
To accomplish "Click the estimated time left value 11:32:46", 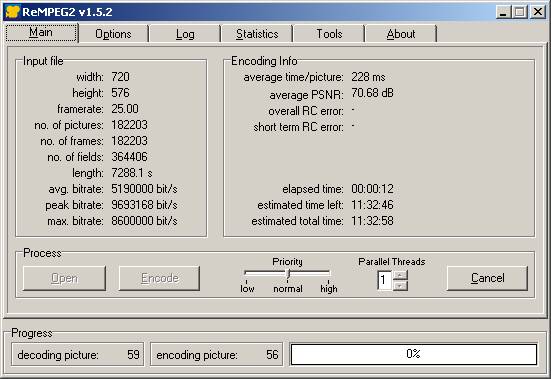I will tap(372, 205).
